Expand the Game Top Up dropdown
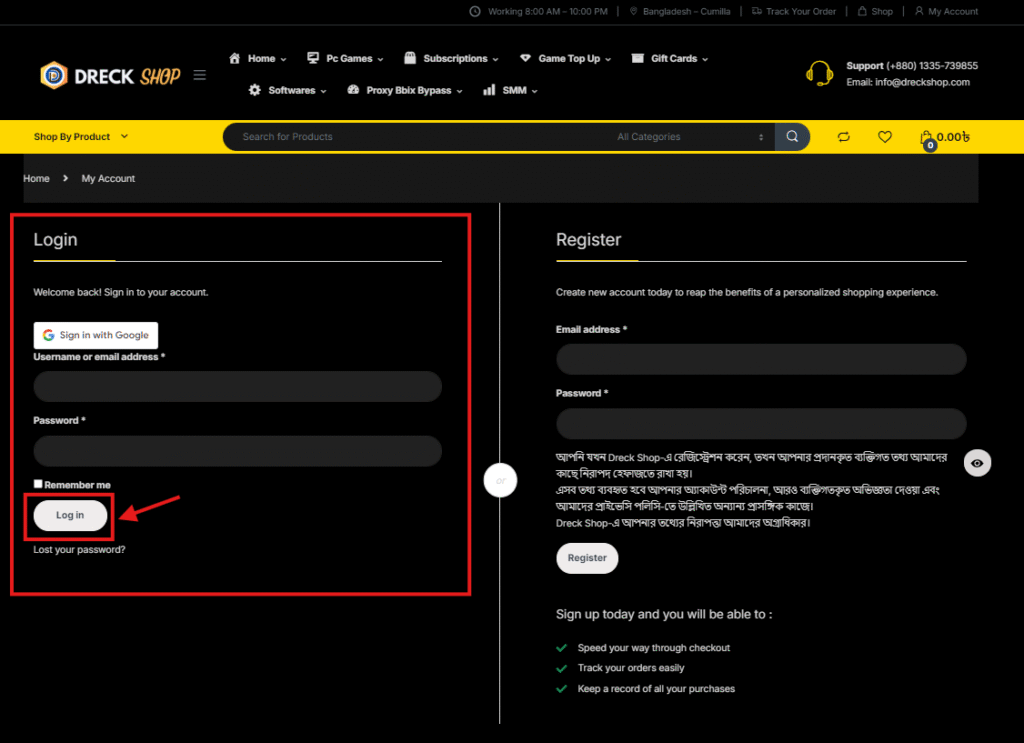 [x=608, y=59]
